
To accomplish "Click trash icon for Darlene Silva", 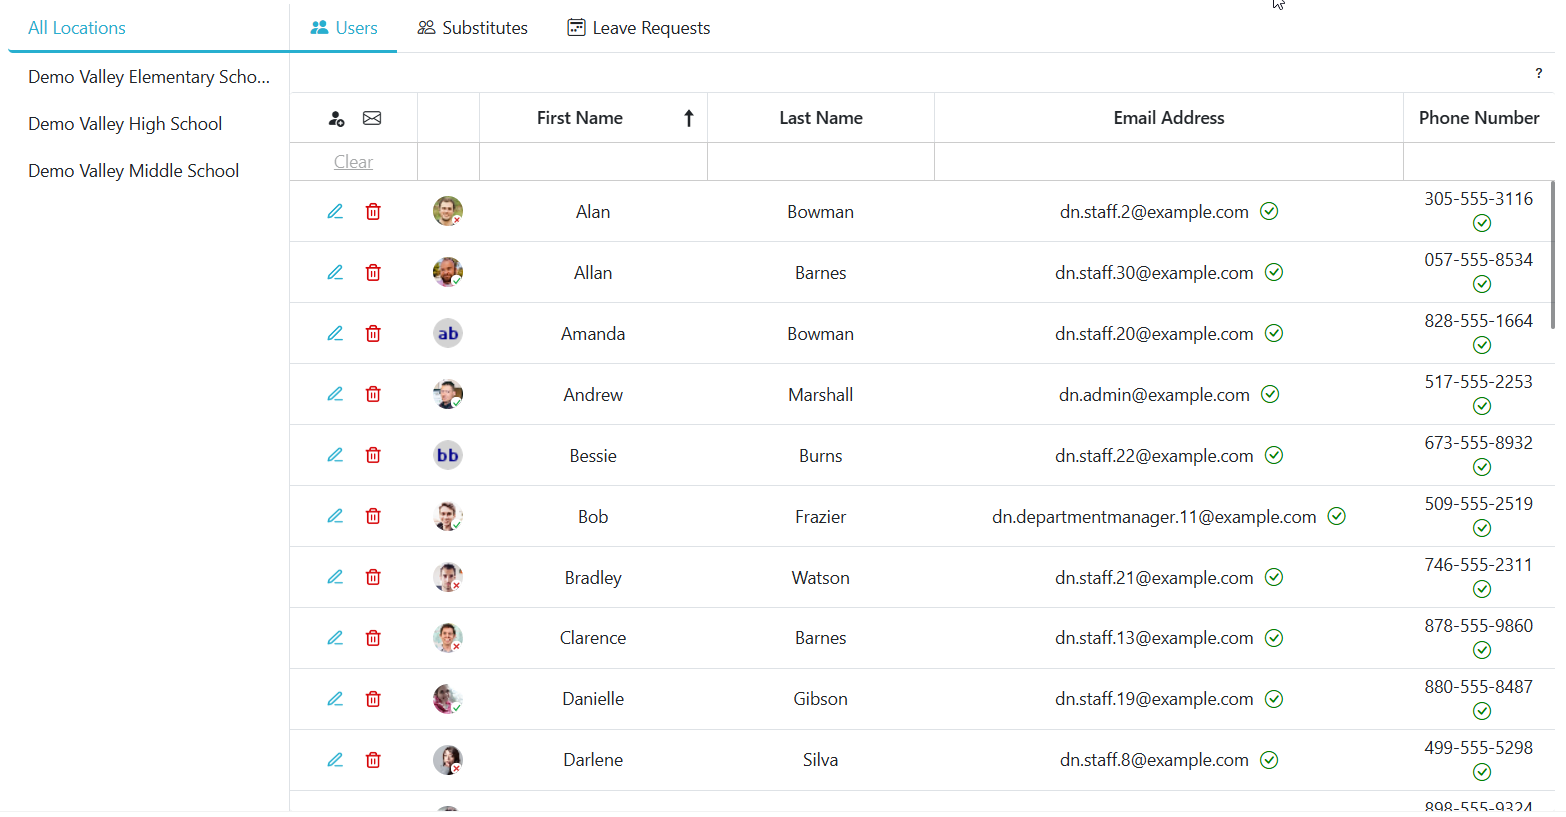I will (373, 761).
